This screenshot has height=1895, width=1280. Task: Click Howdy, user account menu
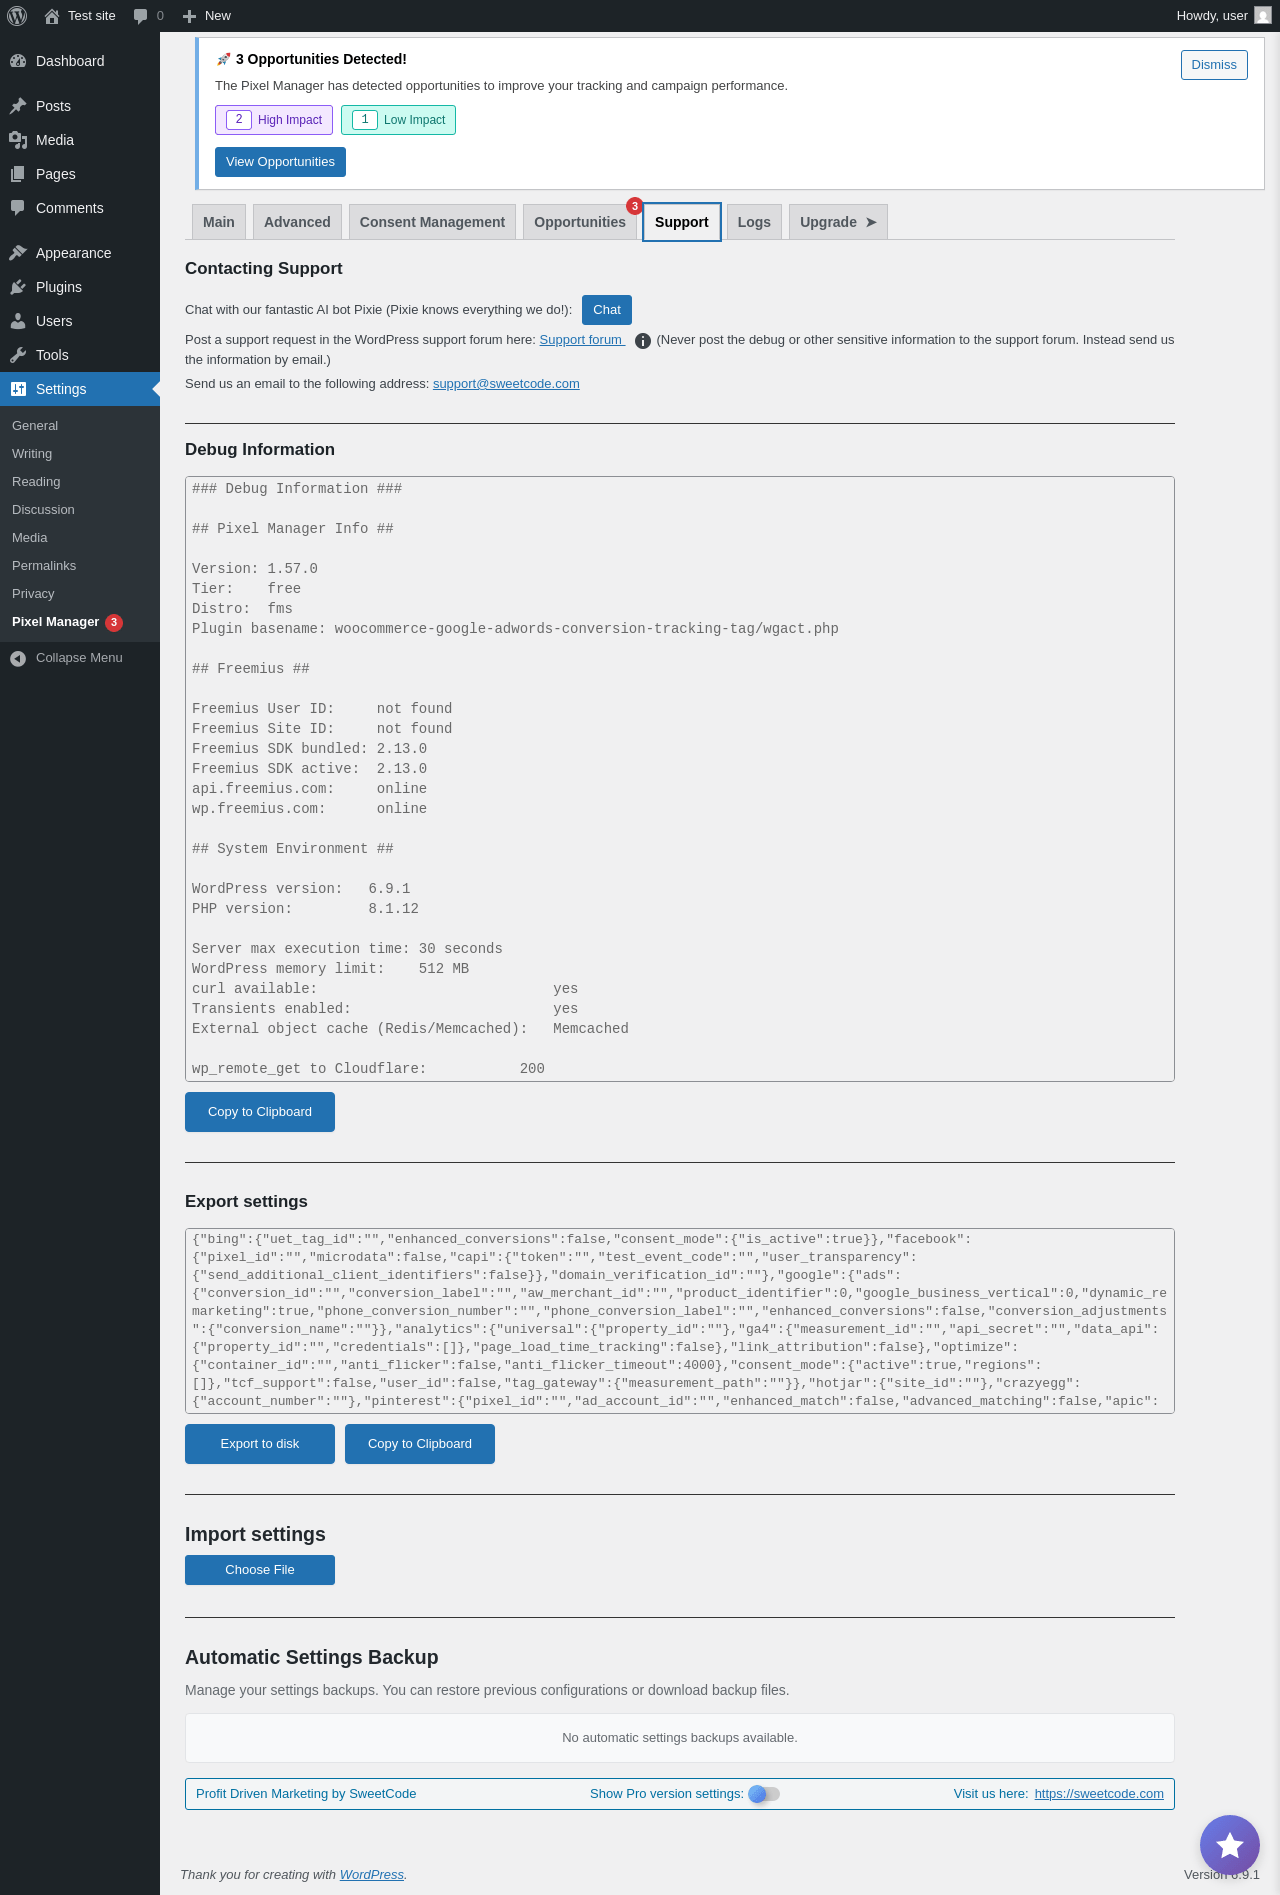[1223, 16]
